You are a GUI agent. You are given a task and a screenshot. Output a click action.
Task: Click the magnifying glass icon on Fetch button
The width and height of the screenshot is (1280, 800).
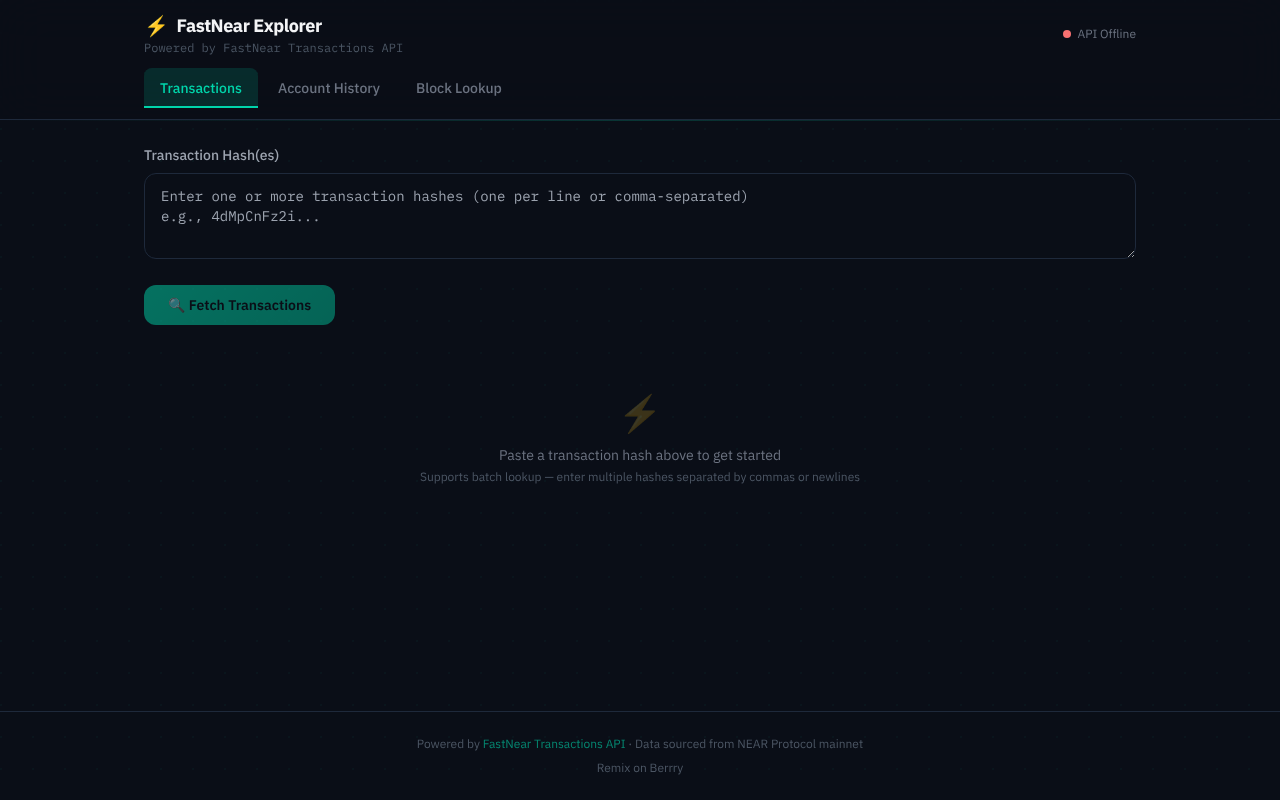[177, 305]
